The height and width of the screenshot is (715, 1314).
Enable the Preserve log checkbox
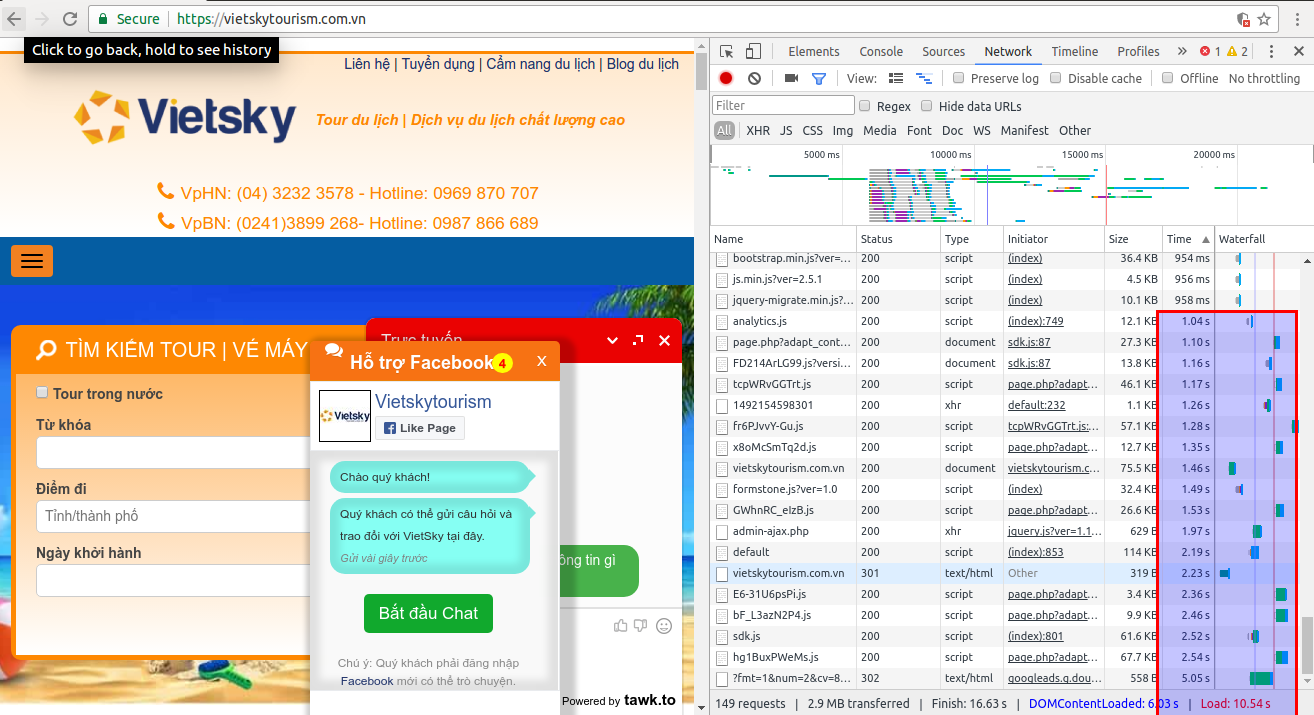(x=958, y=78)
